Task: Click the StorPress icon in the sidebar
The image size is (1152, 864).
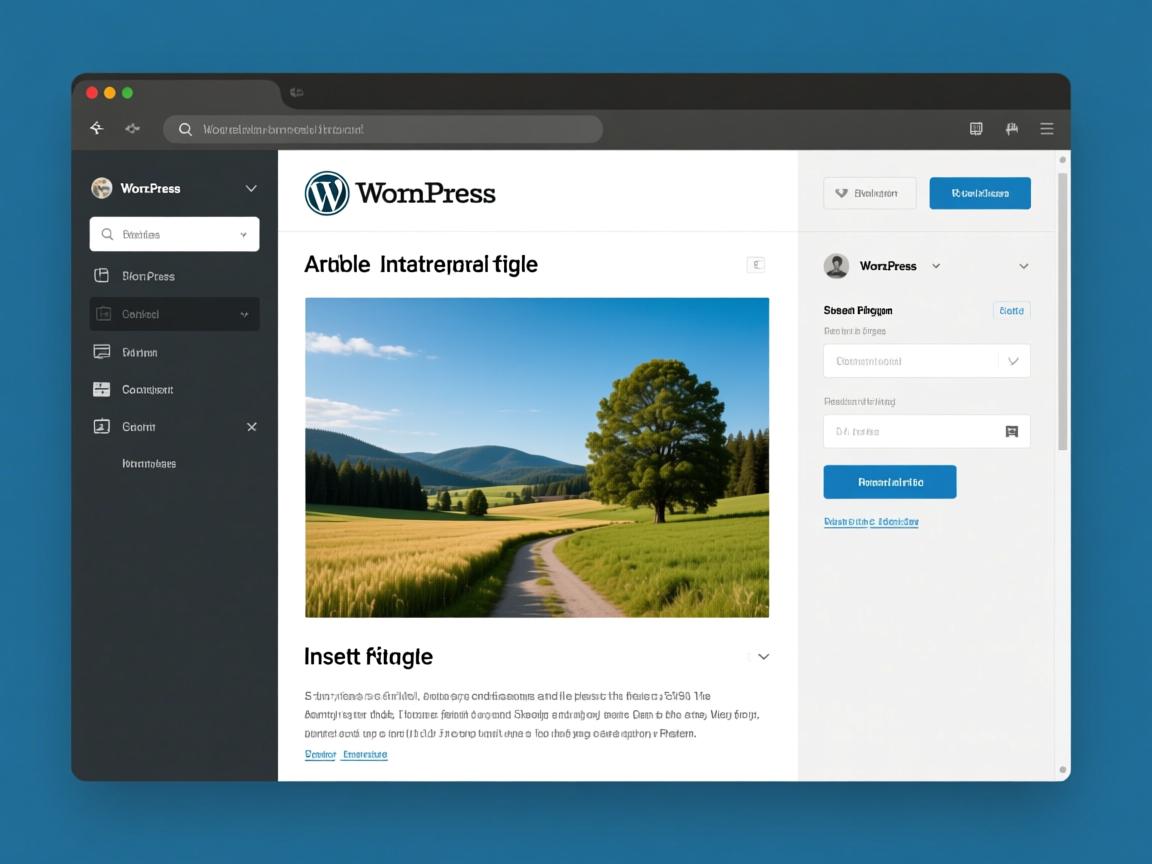Action: (x=101, y=275)
